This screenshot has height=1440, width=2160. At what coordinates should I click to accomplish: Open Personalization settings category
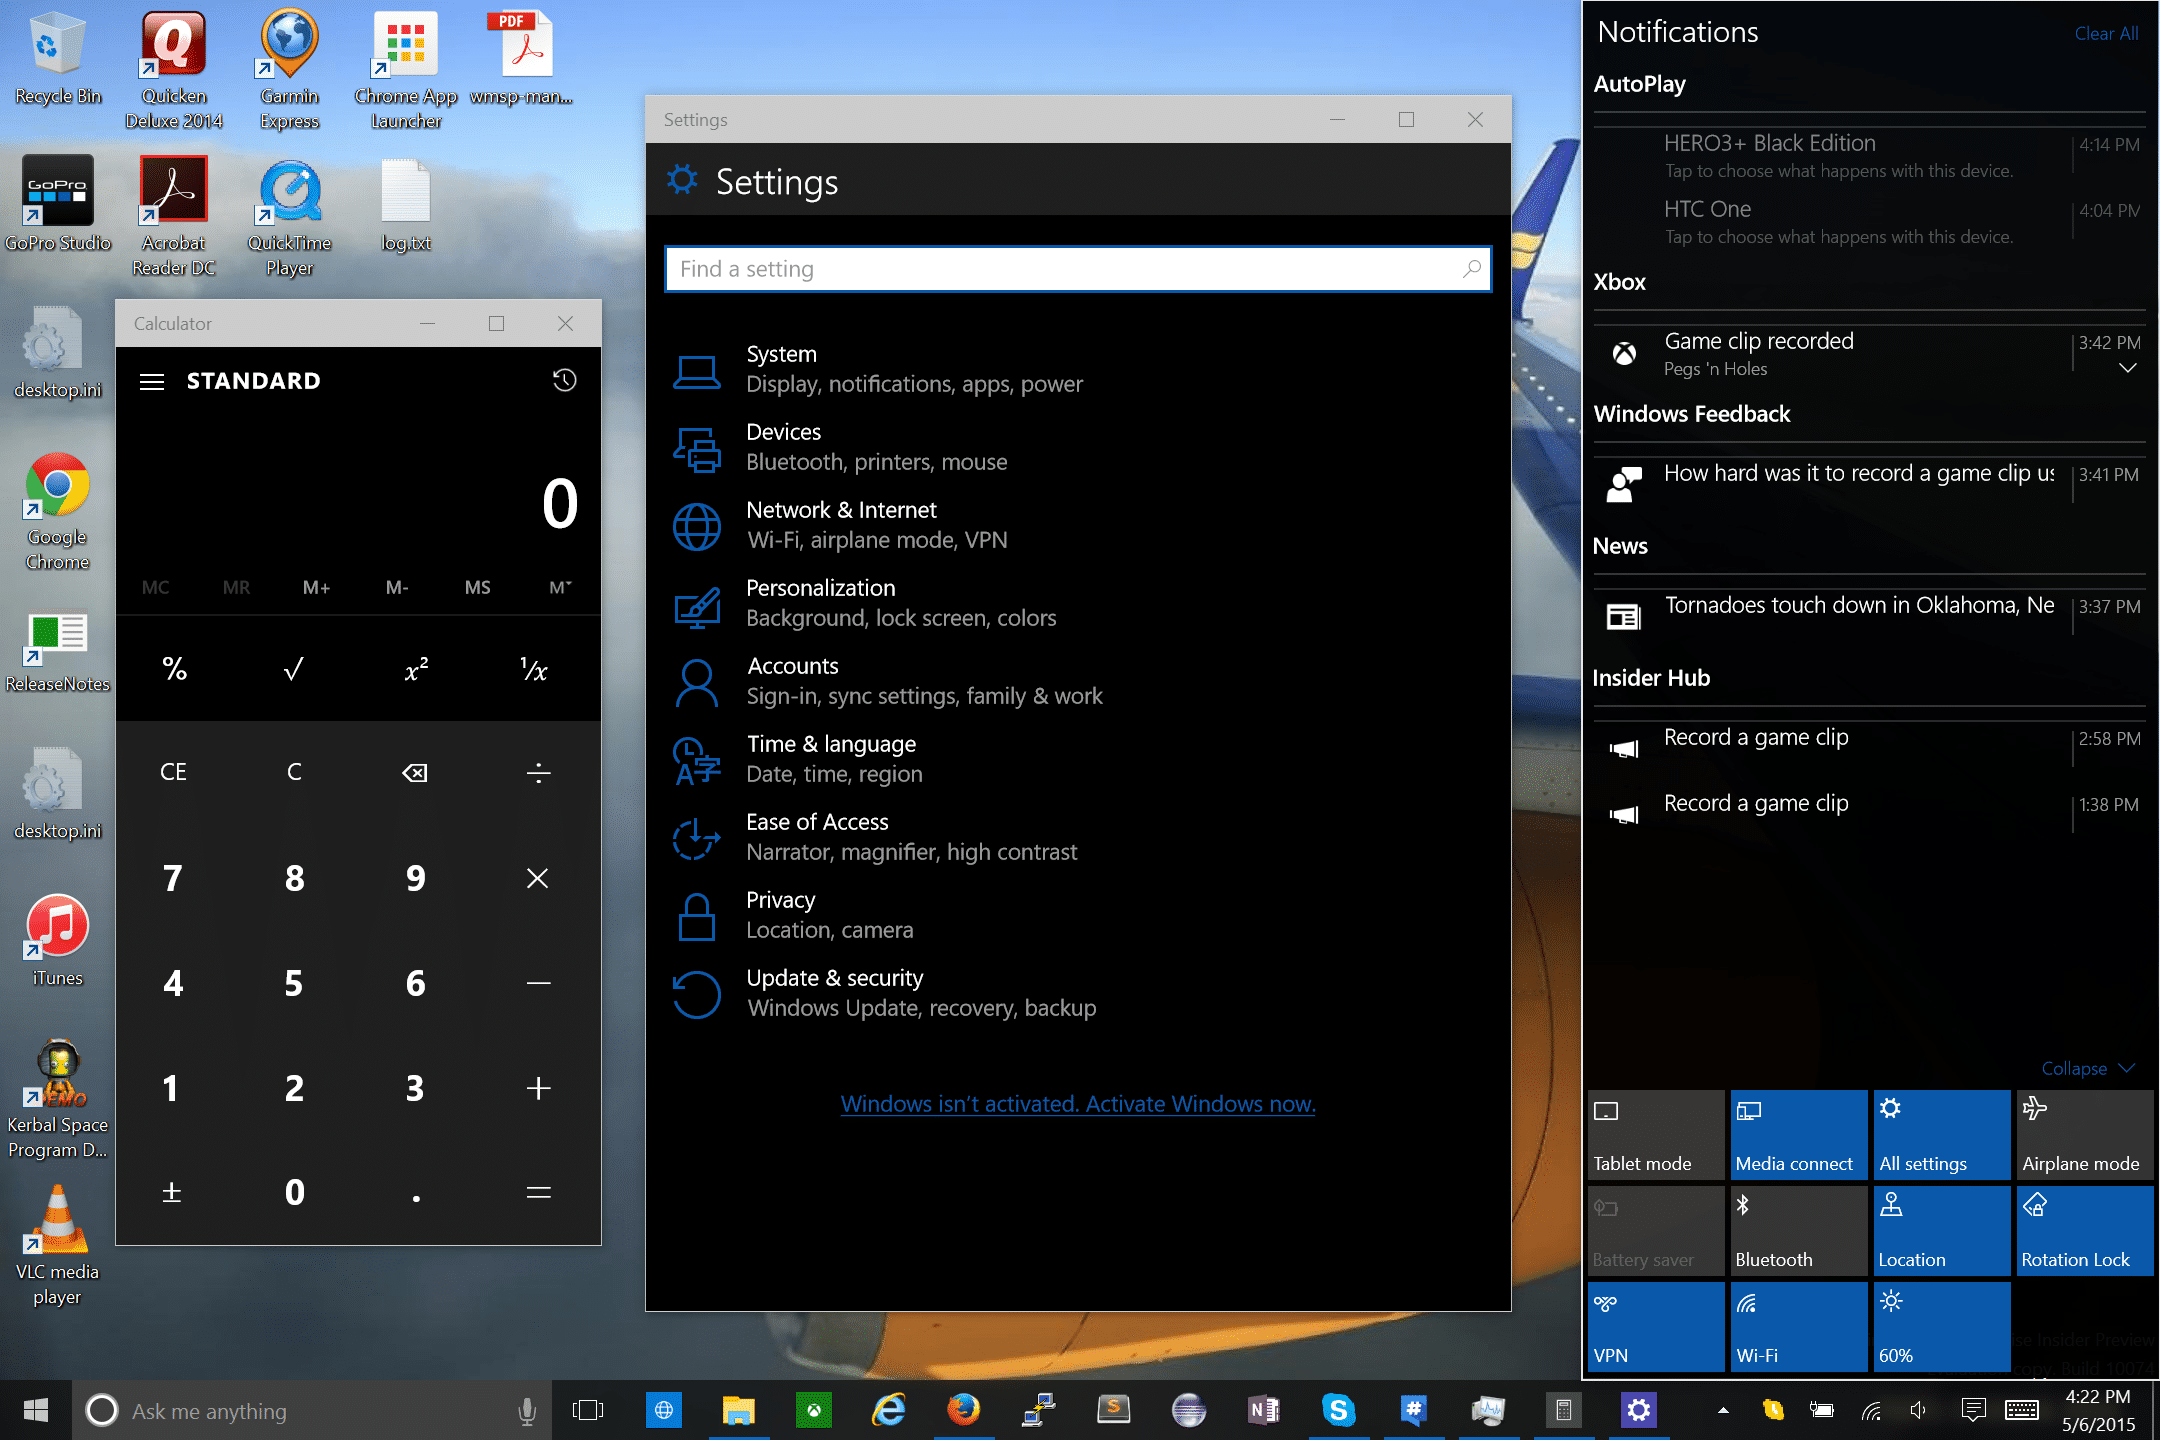coord(1078,603)
